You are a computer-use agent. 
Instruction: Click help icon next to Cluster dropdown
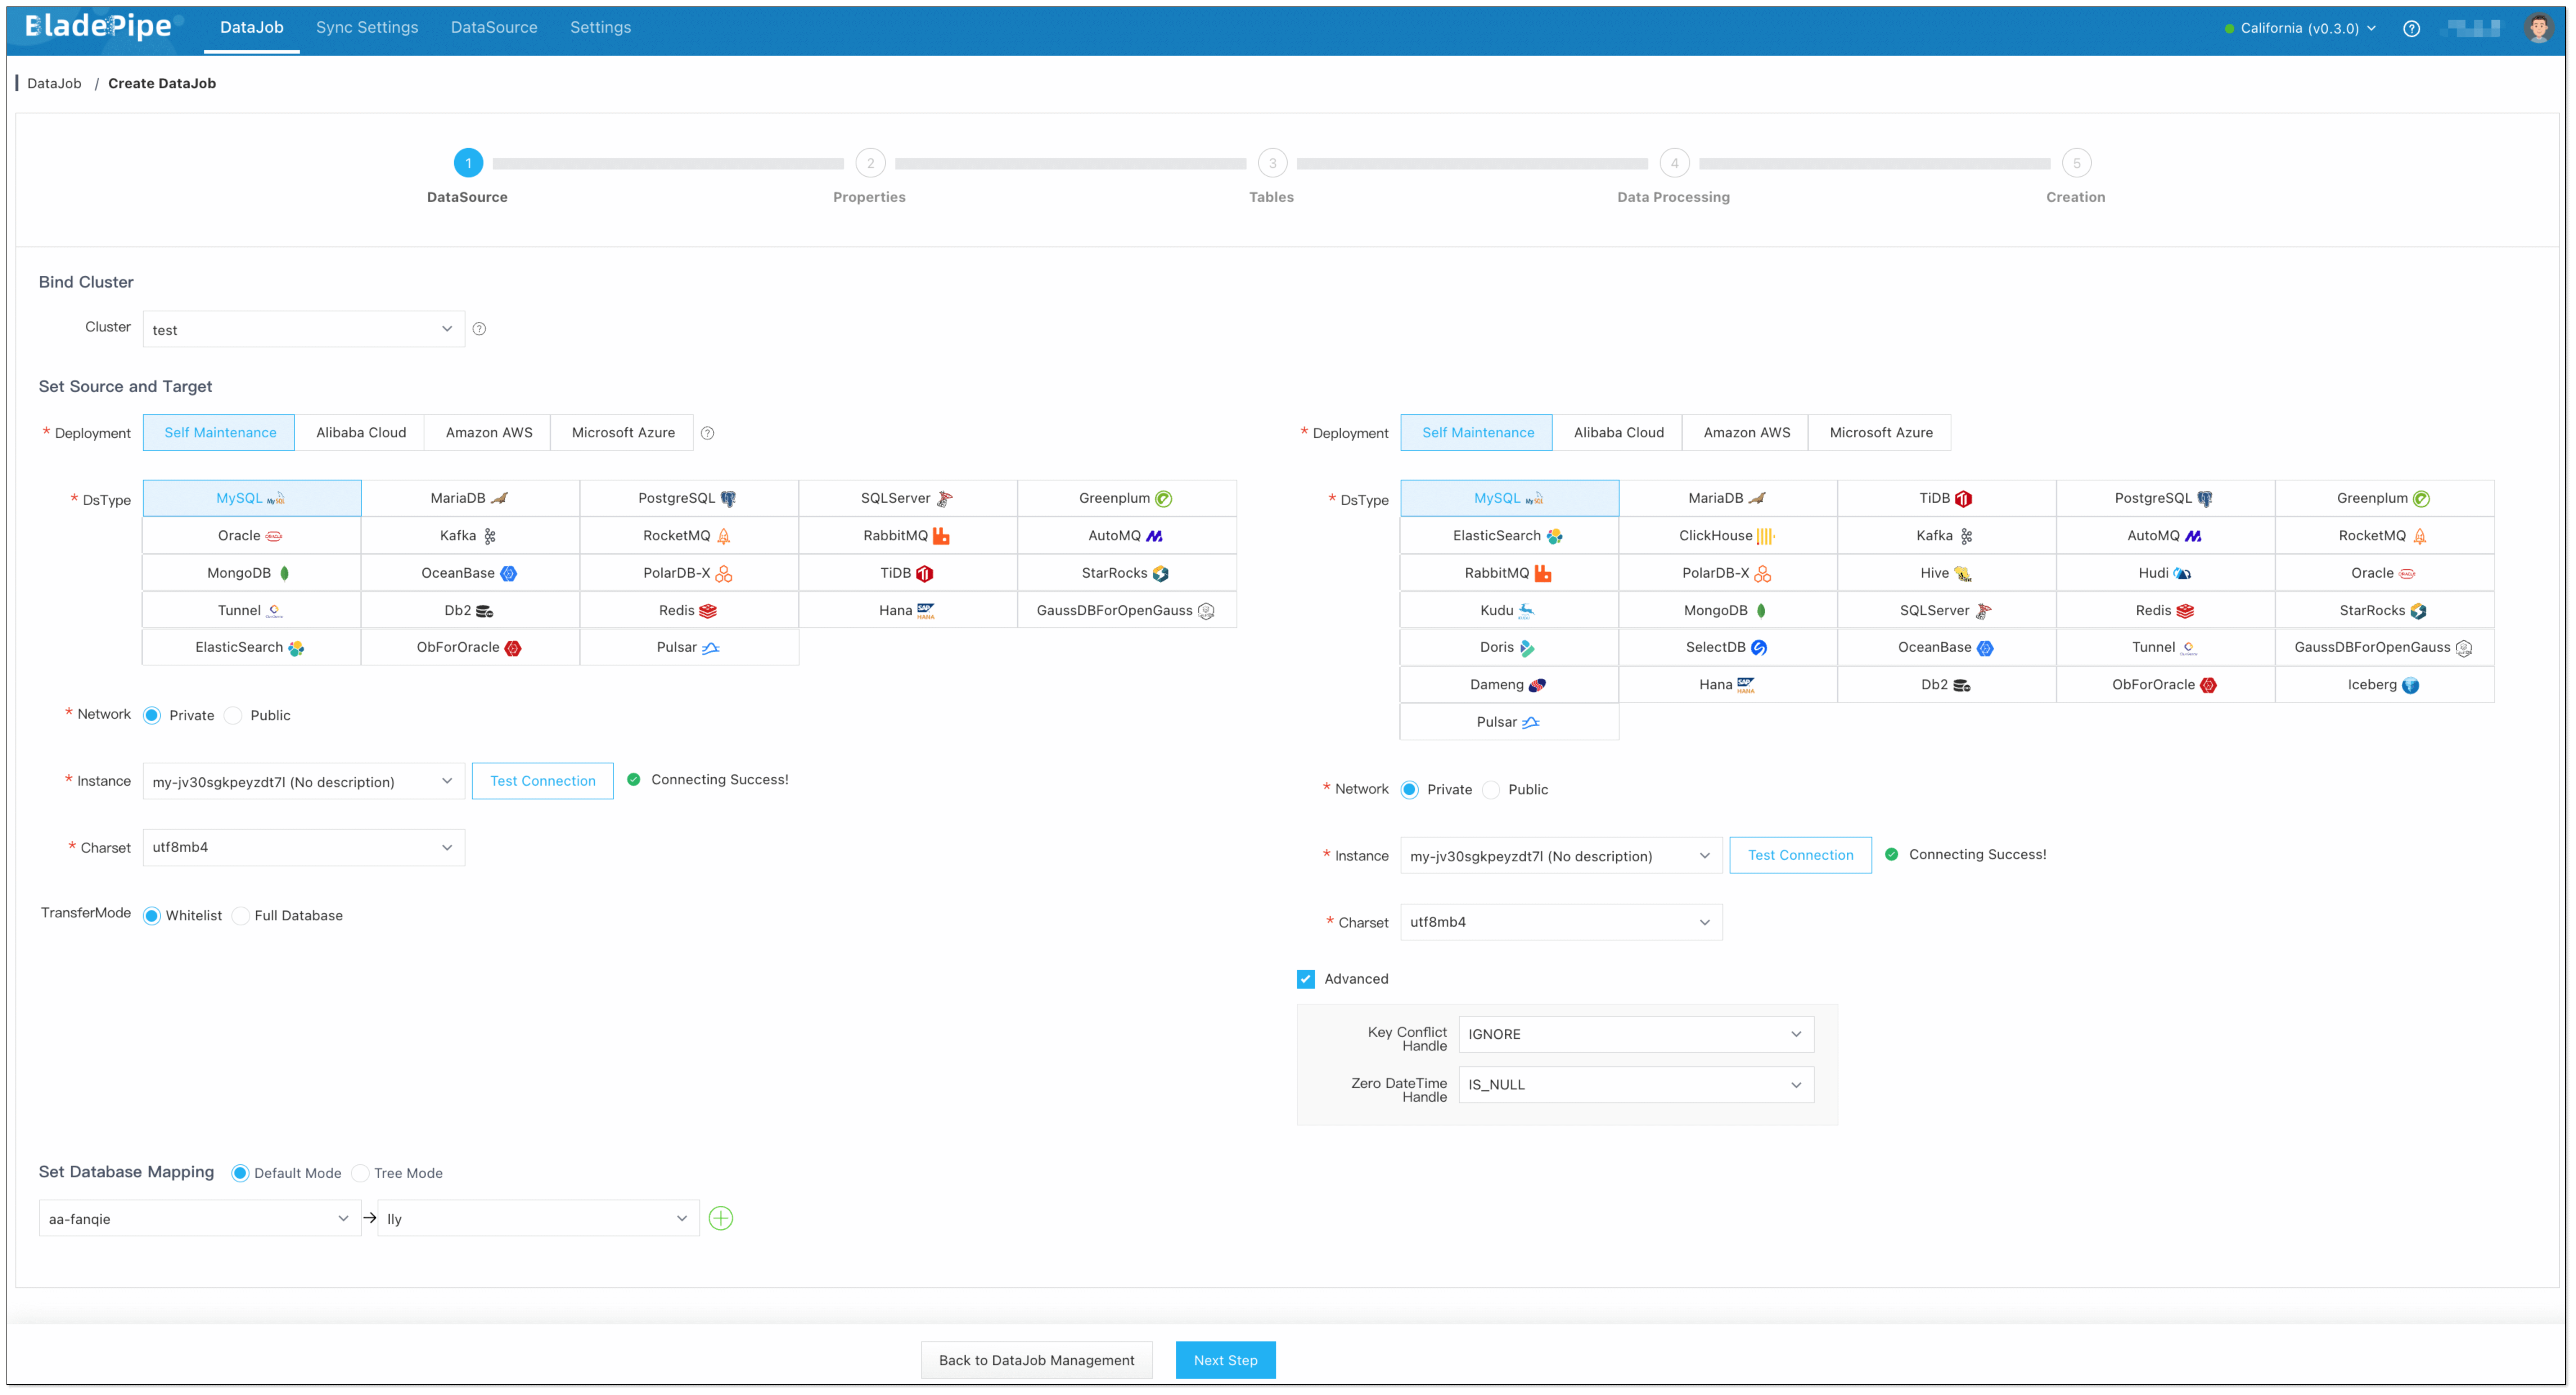click(x=479, y=329)
